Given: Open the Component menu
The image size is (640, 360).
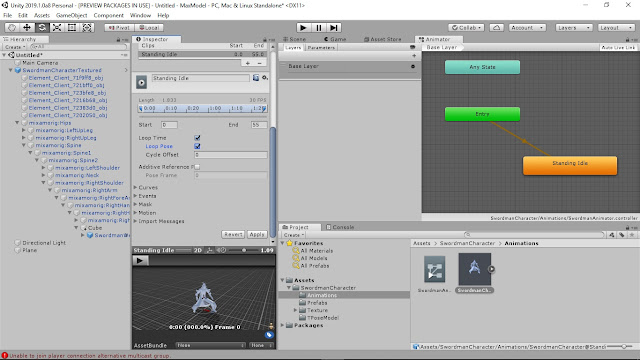Looking at the screenshot, I should pyautogui.click(x=109, y=15).
